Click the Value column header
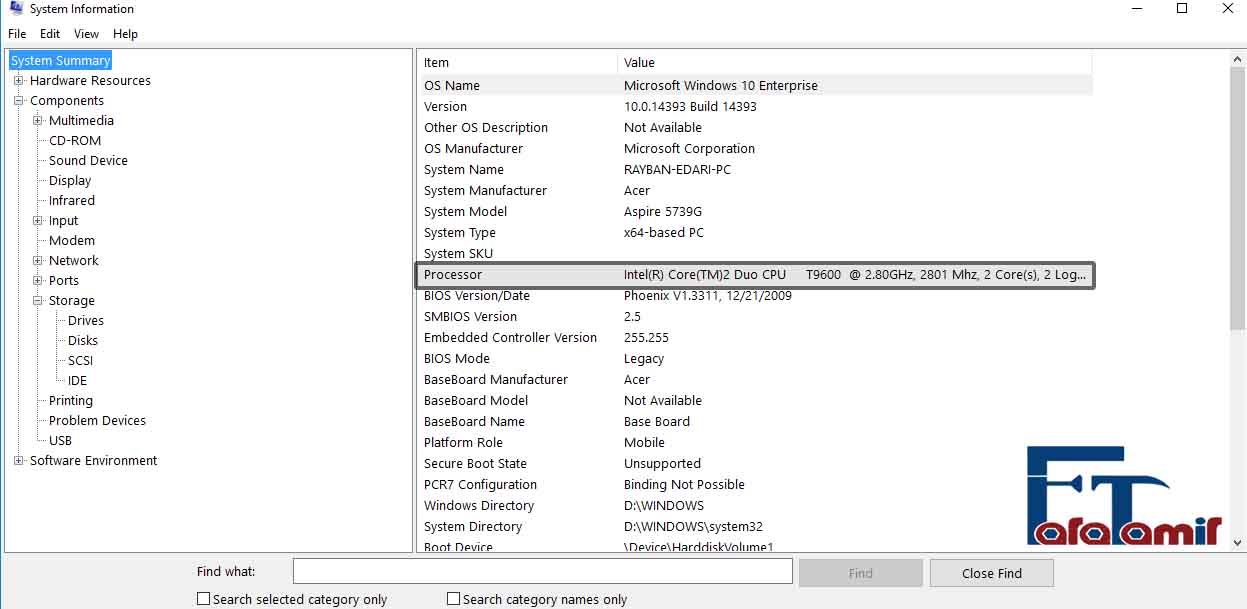1247x609 pixels. point(855,63)
